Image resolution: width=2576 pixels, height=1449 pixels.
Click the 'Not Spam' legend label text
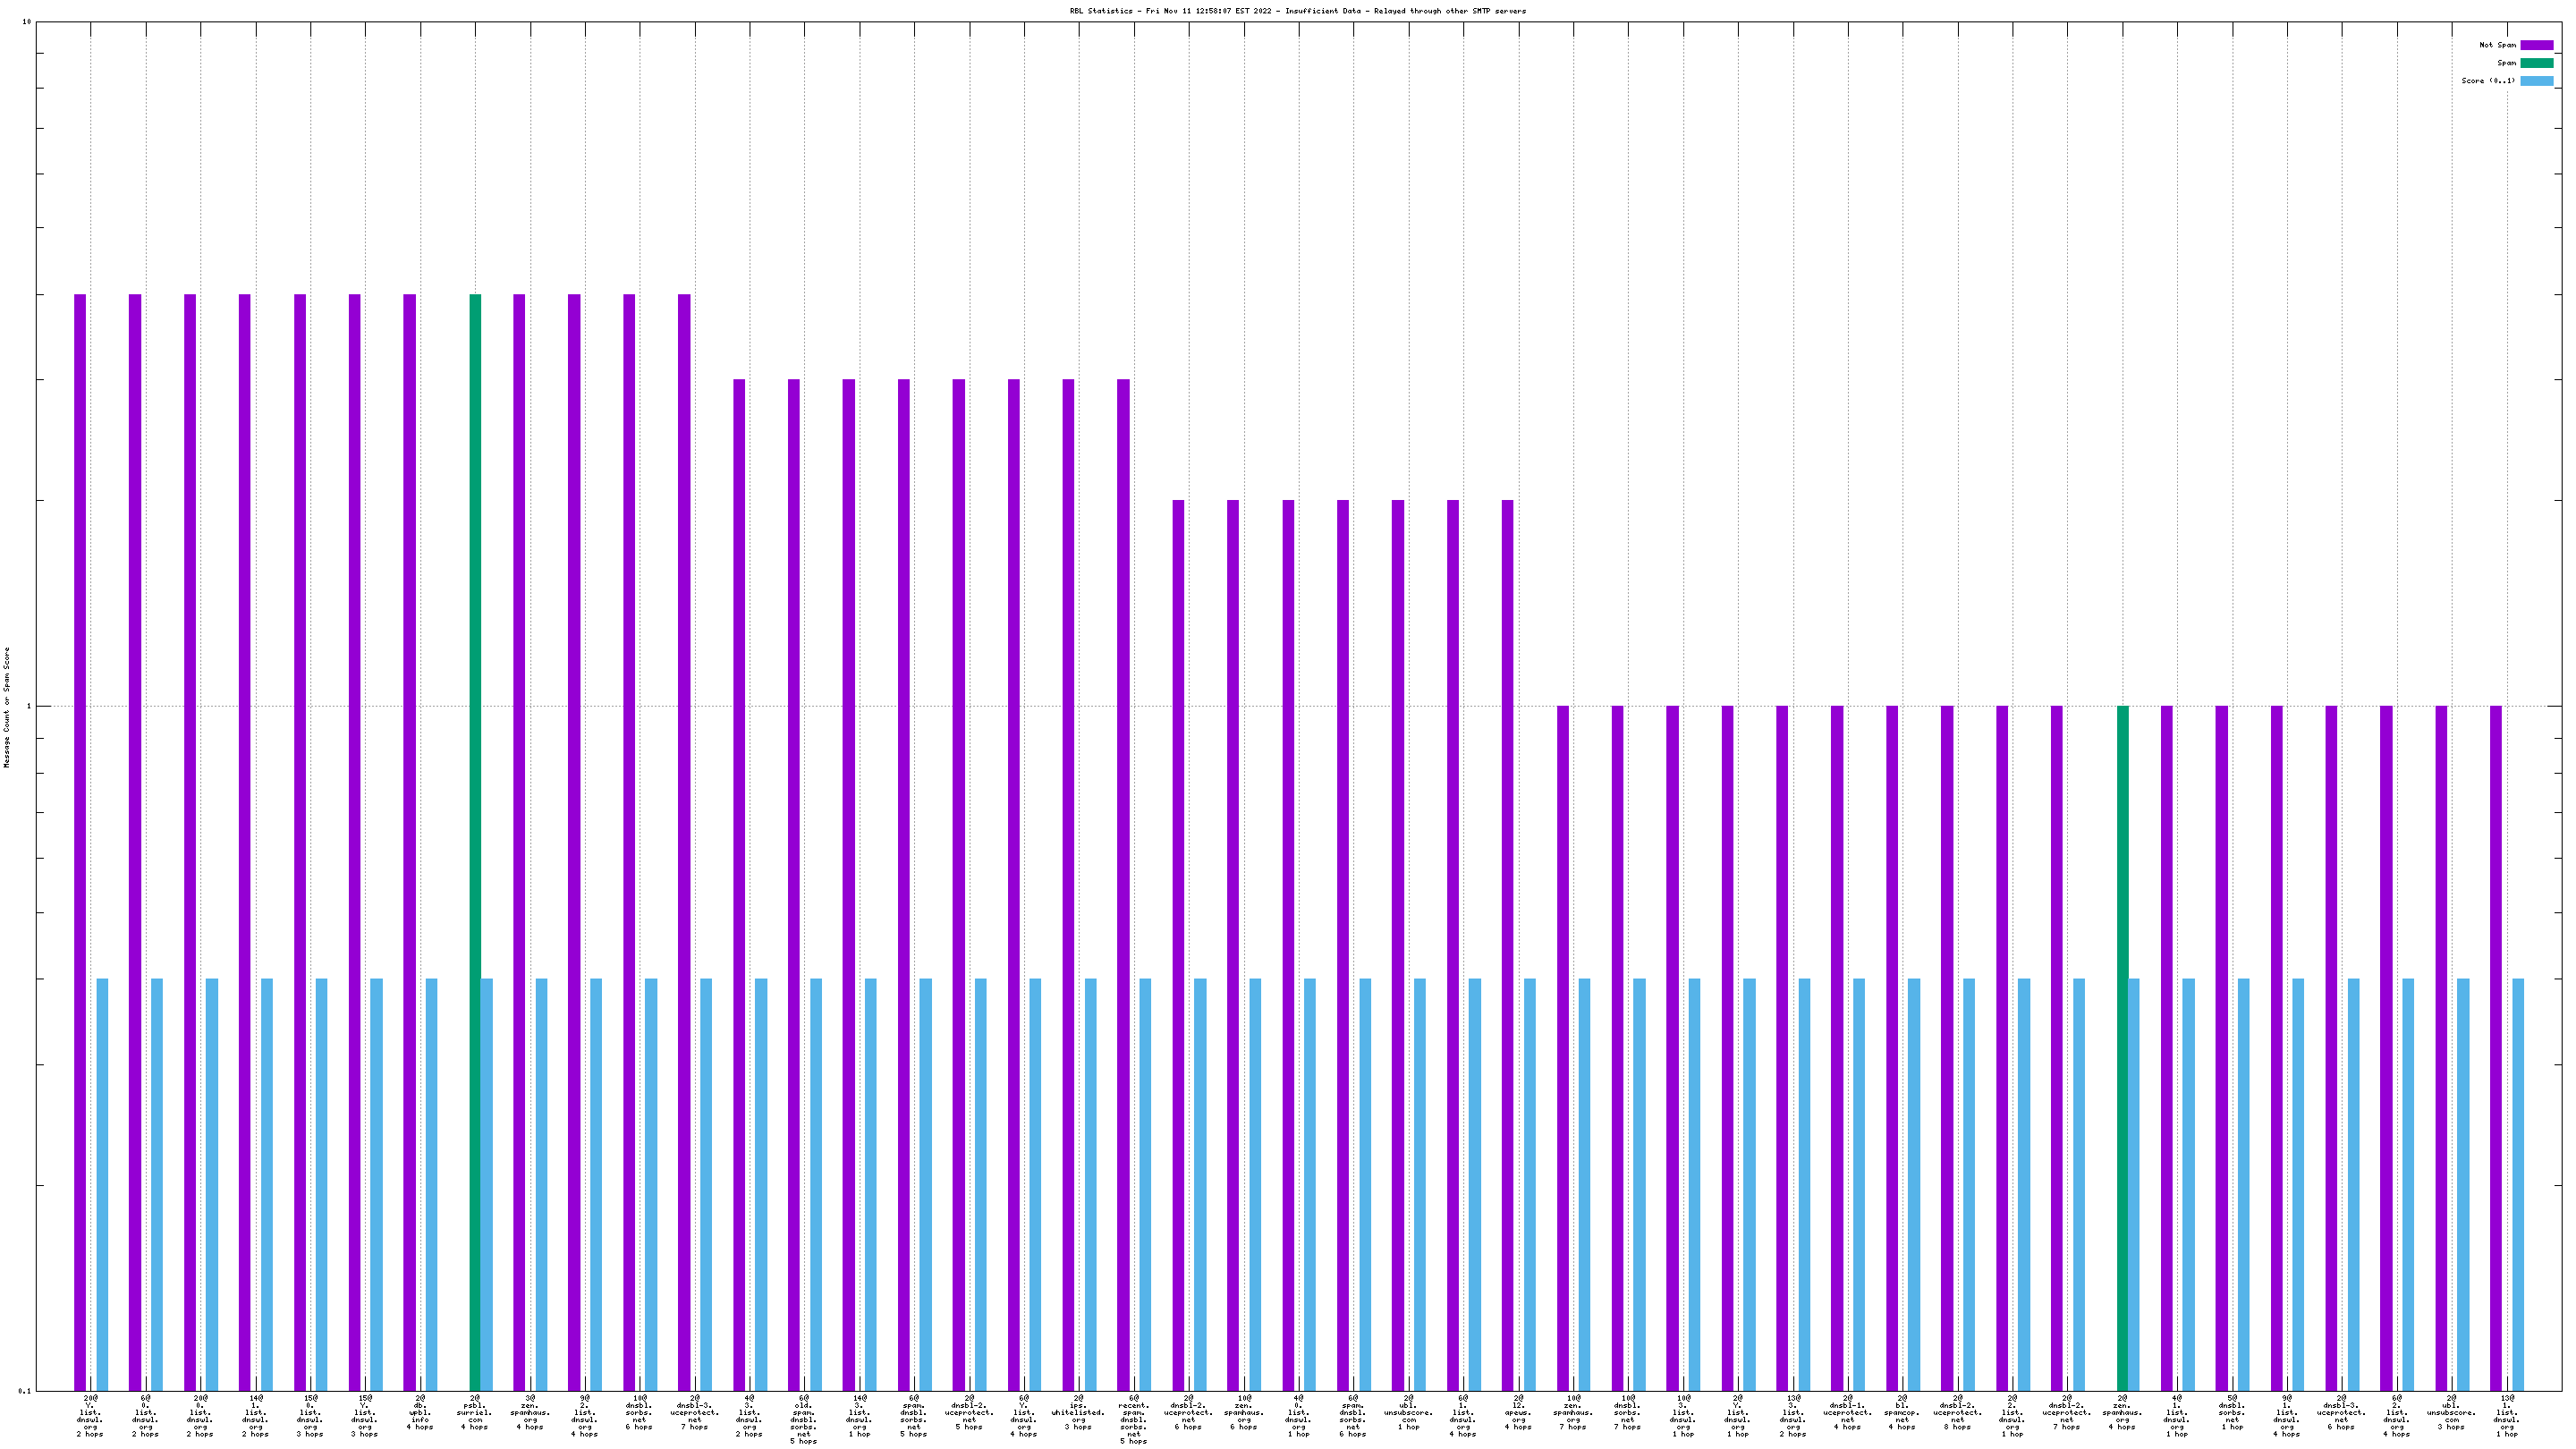point(2497,45)
